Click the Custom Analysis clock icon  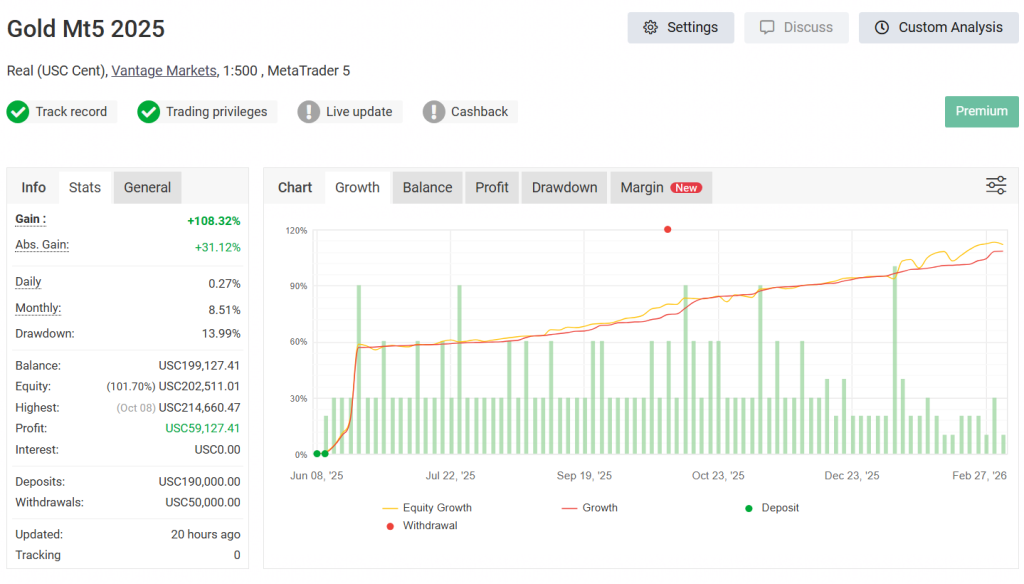coord(881,28)
